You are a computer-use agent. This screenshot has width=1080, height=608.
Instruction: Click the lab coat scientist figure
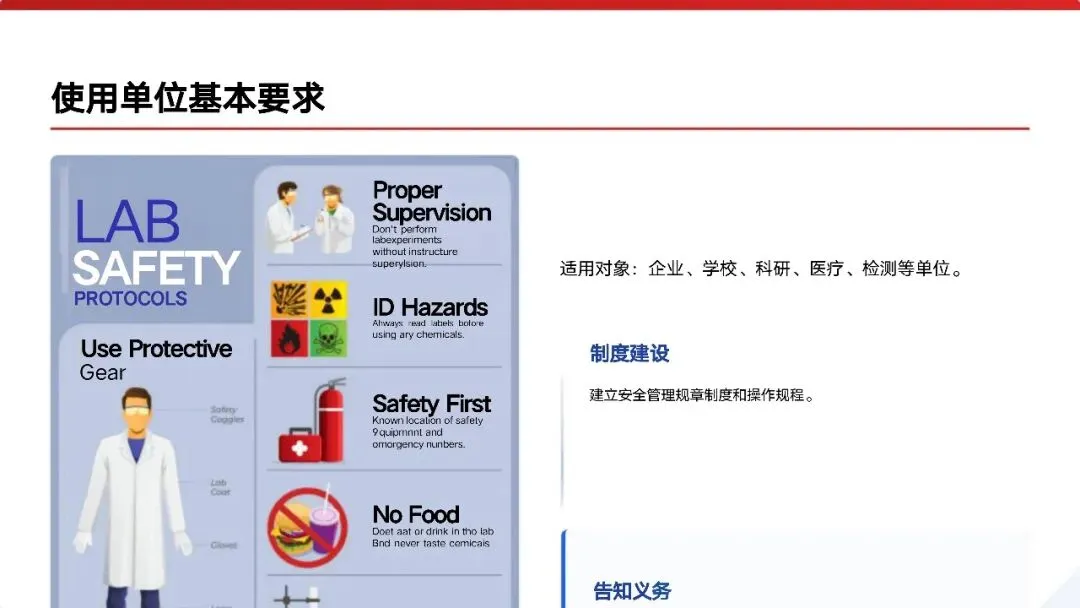click(133, 497)
